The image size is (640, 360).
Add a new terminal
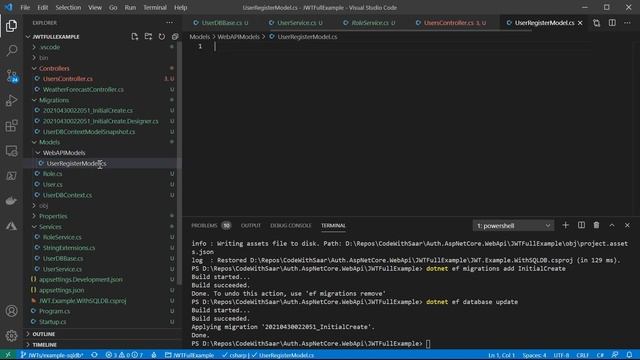565,225
